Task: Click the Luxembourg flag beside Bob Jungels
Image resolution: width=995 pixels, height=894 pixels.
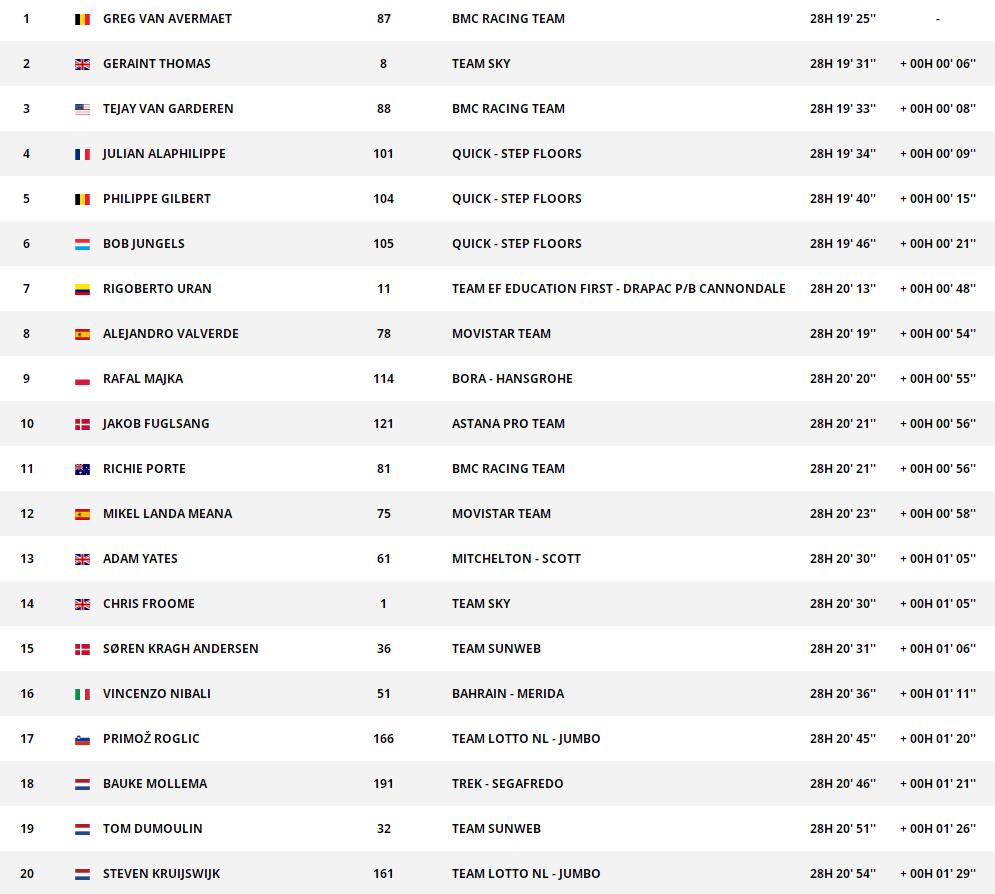Action: (82, 244)
